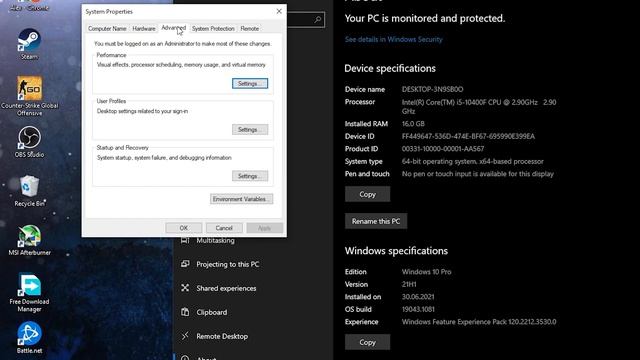This screenshot has width=640, height=360.
Task: Open OBS Studio desktop icon
Action: click(x=29, y=141)
